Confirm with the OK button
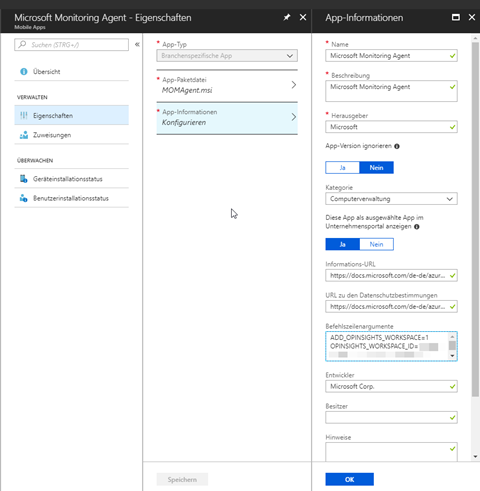480x491 pixels. tap(349, 479)
